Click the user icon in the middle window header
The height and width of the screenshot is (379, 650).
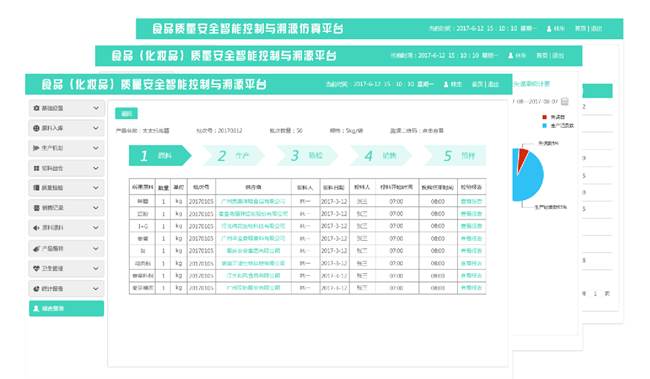(511, 55)
